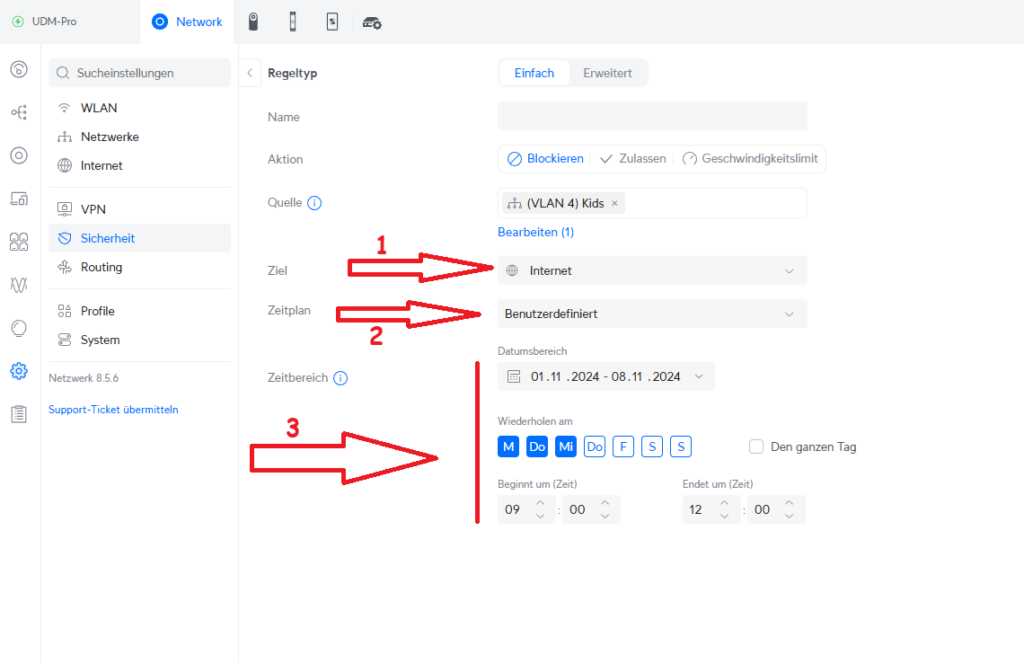Switch to the Erweitert rule type tab

(607, 73)
